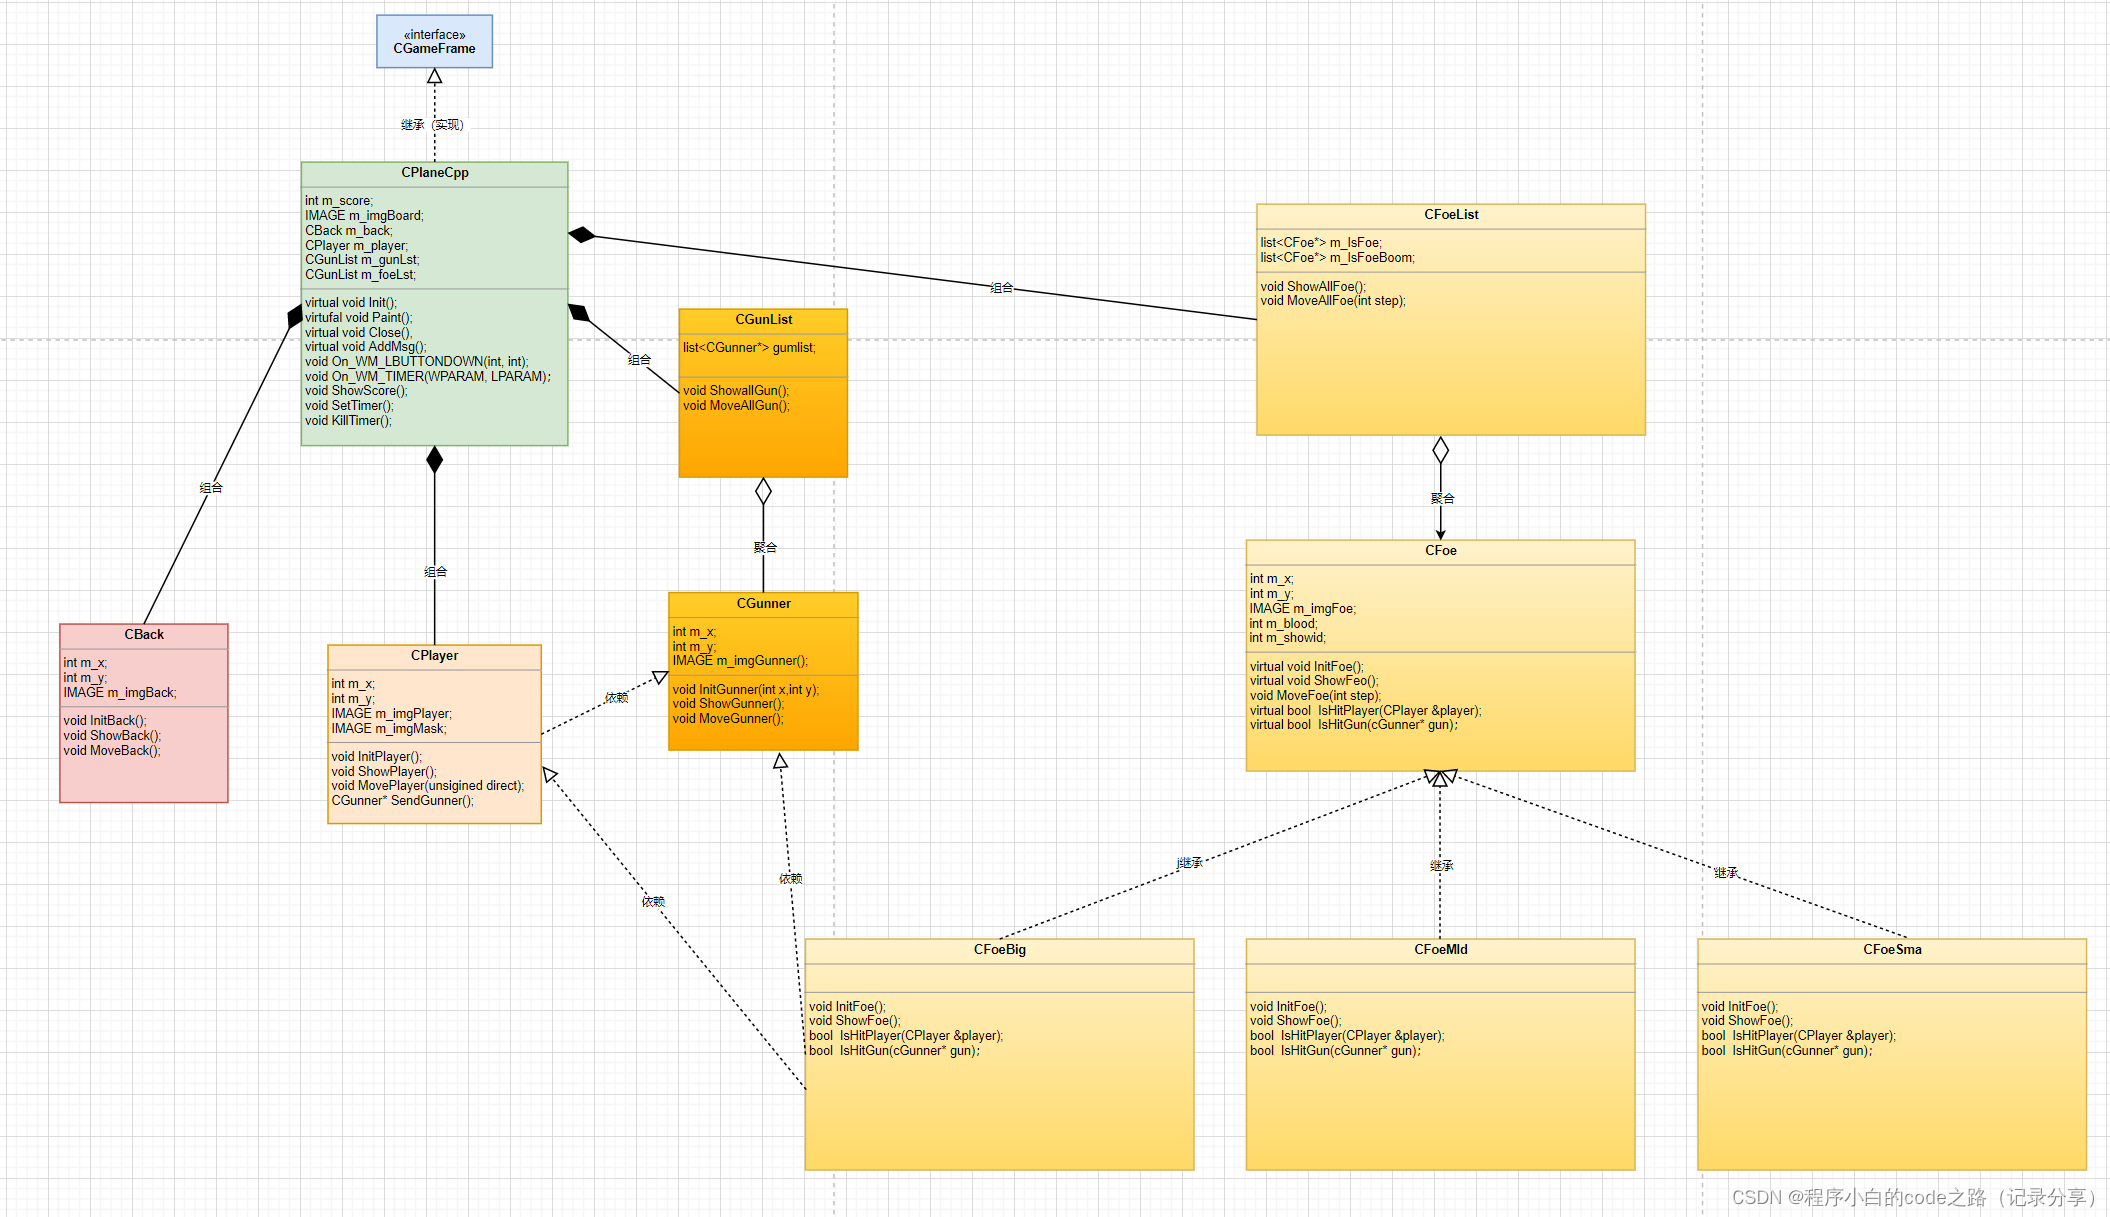2110x1217 pixels.
Task: Select the CFoeMId class title
Action: pos(1440,949)
